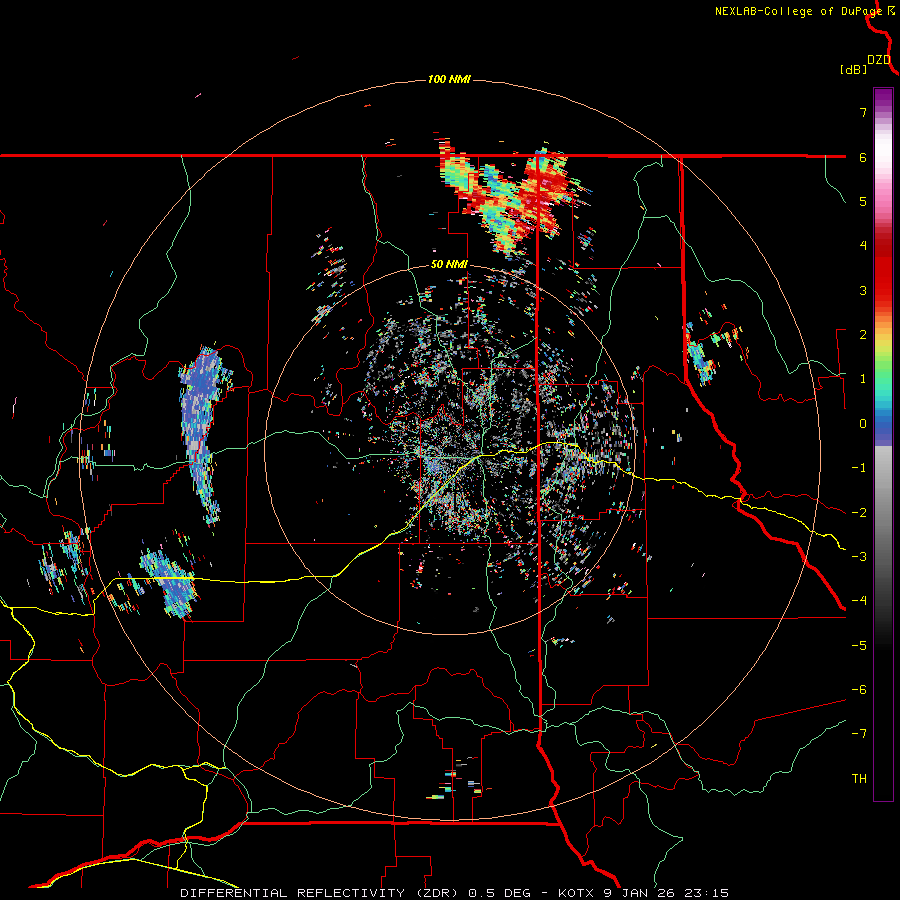This screenshot has width=900, height=900.
Task: Click the 50 NMI range ring label
Action: [x=449, y=265]
